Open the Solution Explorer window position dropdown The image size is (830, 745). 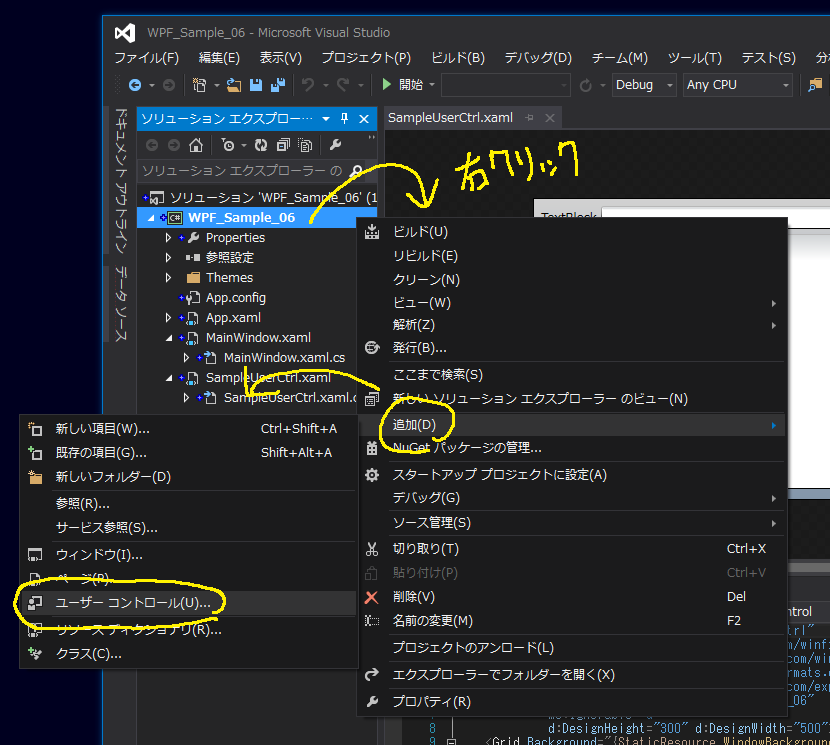click(326, 119)
